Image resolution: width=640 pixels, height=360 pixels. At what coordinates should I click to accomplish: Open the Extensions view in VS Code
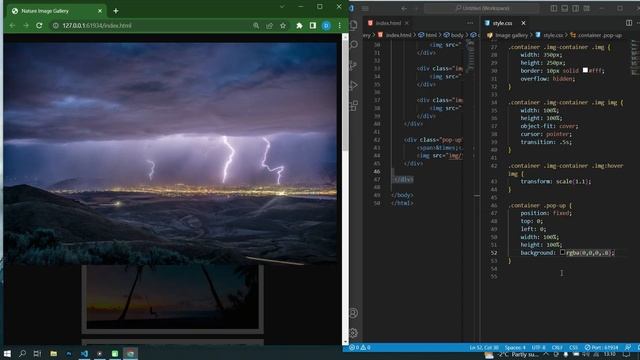(354, 105)
